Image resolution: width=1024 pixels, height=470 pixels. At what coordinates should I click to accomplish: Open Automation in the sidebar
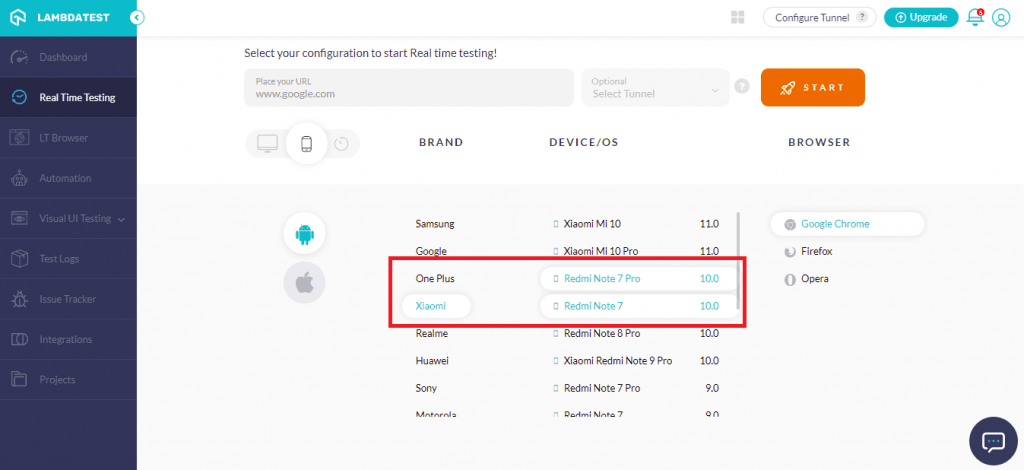pos(65,178)
